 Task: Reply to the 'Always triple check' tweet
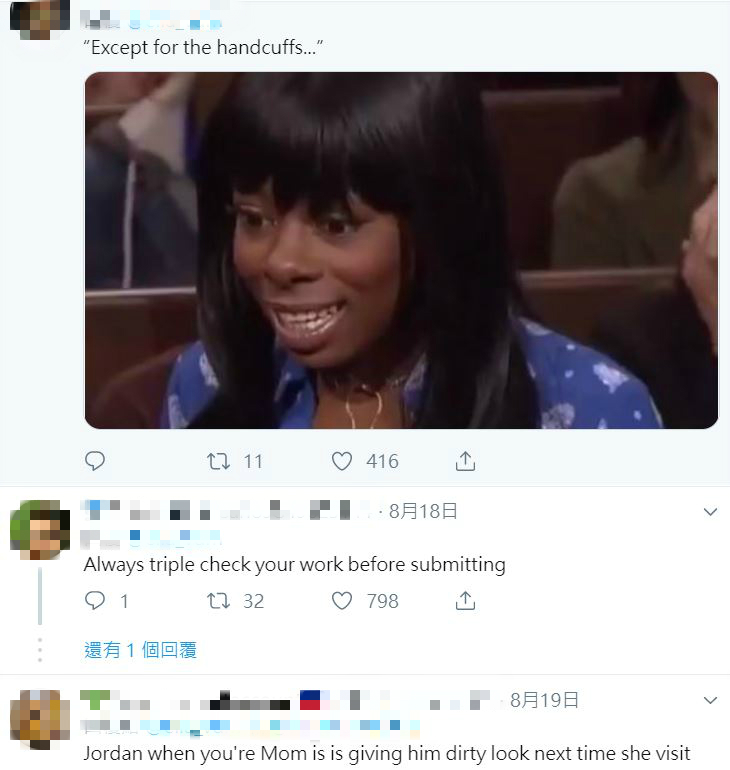pos(95,601)
